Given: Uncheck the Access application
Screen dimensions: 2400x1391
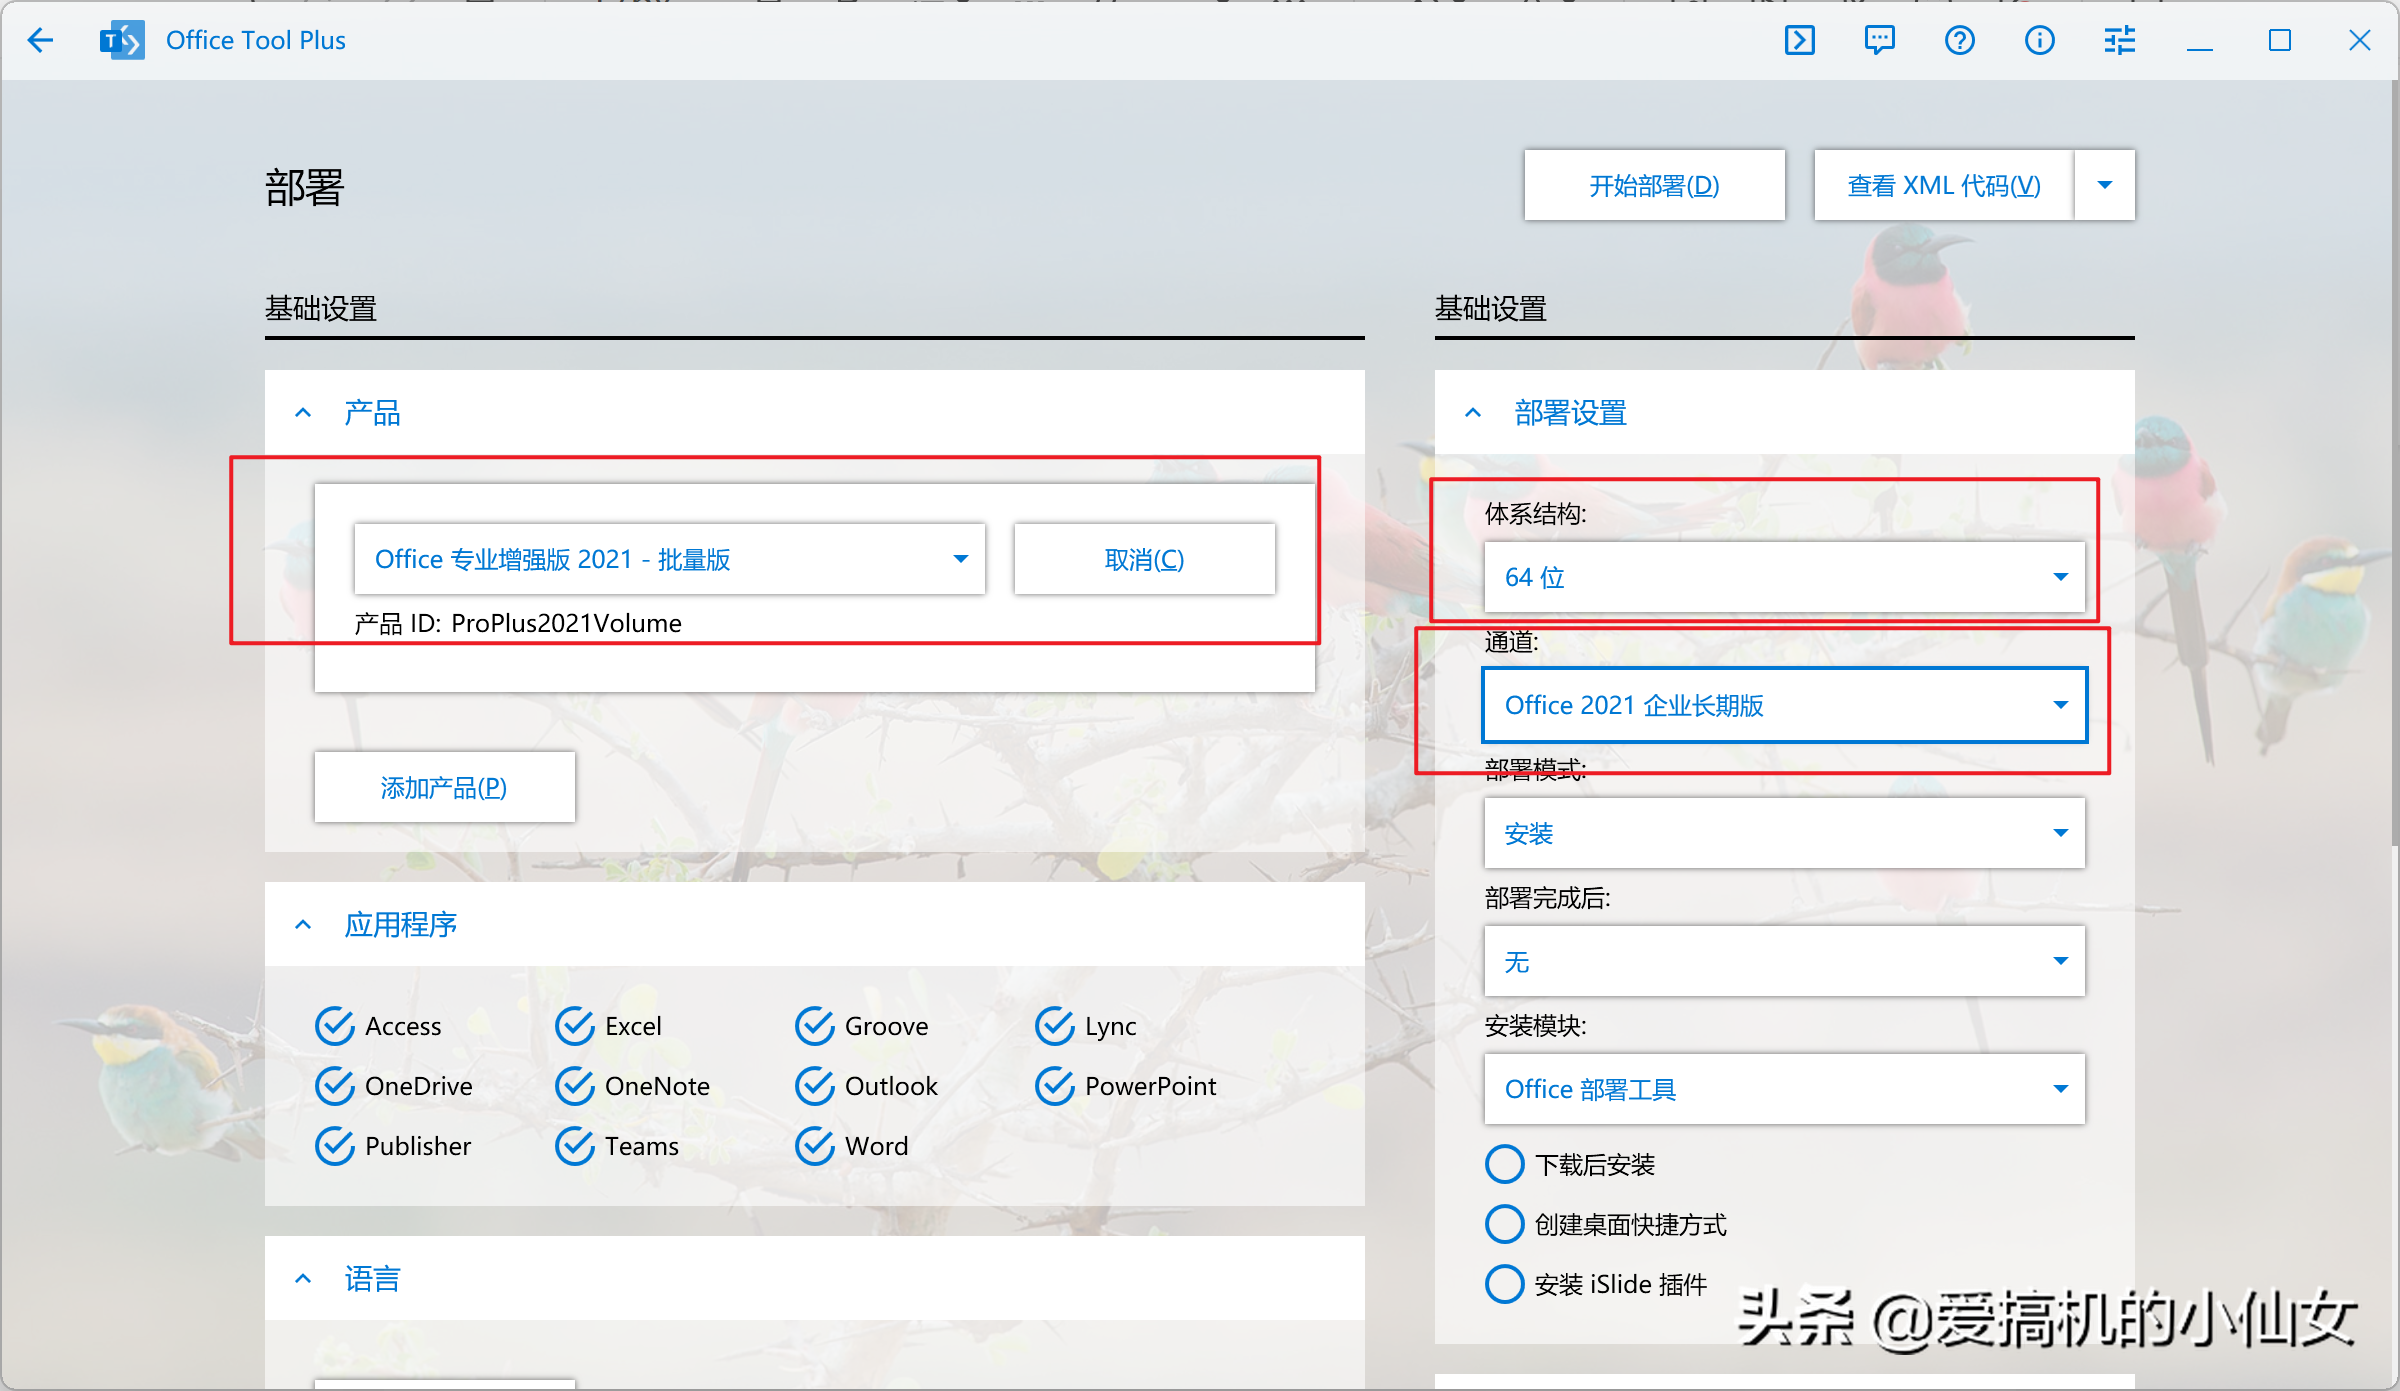Looking at the screenshot, I should click(378, 1026).
